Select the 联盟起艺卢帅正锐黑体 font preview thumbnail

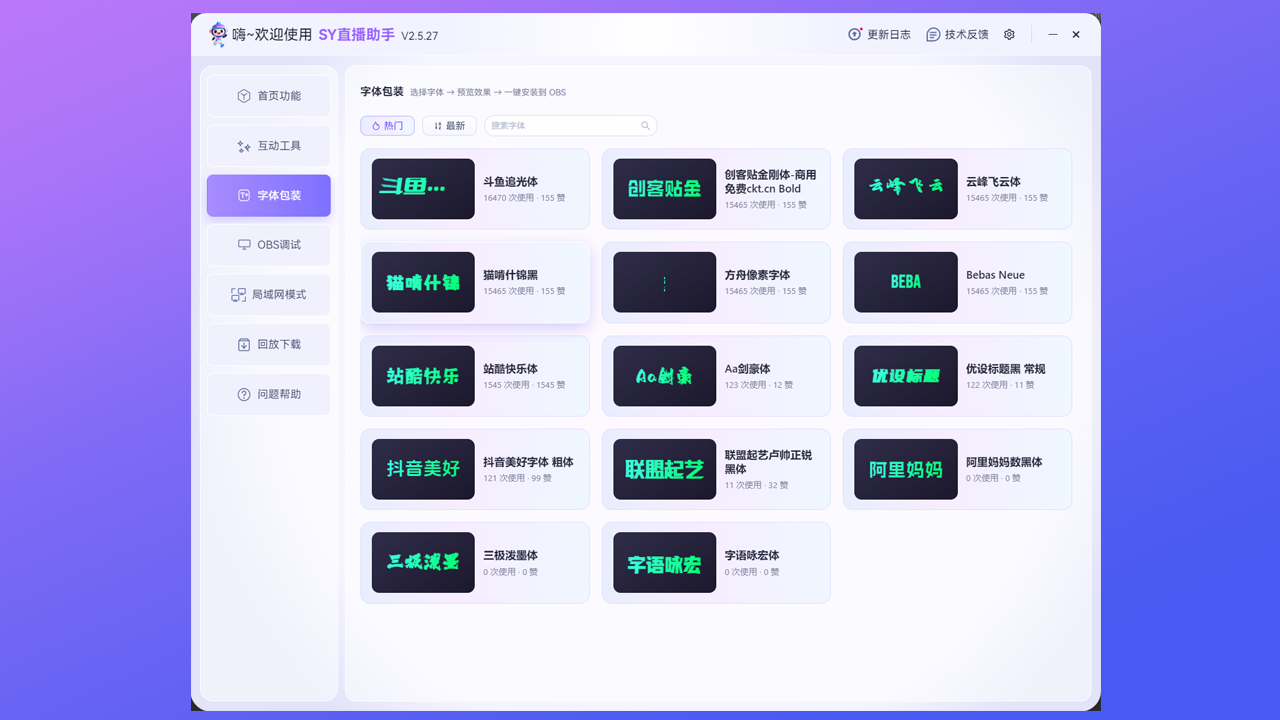tap(665, 469)
